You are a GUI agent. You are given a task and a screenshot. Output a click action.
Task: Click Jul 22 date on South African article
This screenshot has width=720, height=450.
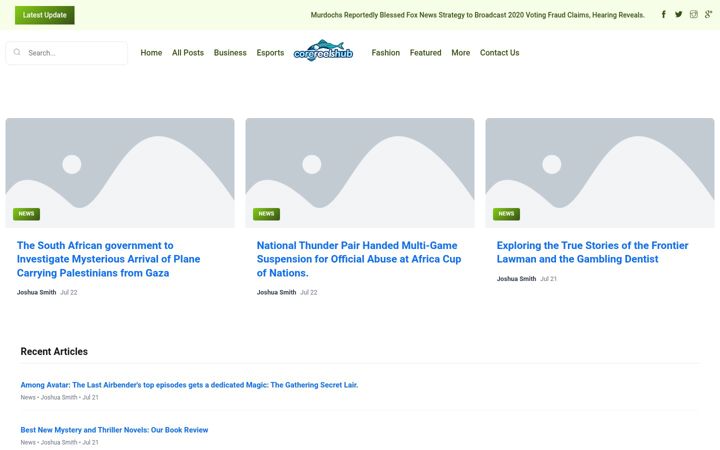(x=69, y=292)
